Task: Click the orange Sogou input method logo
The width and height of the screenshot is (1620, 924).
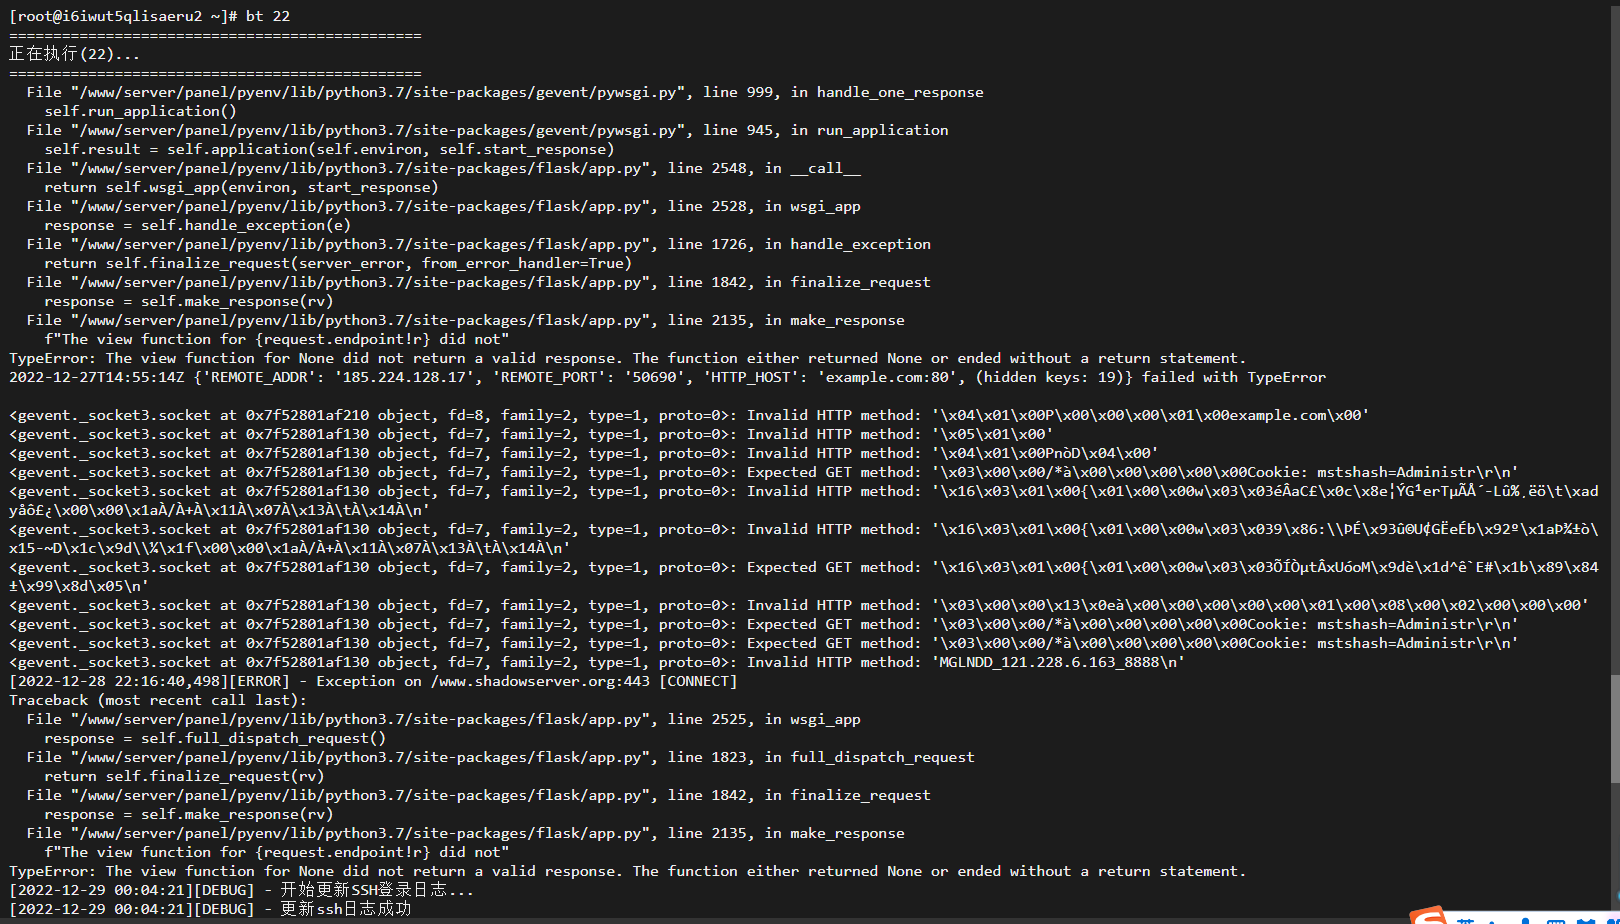Action: 1429,915
